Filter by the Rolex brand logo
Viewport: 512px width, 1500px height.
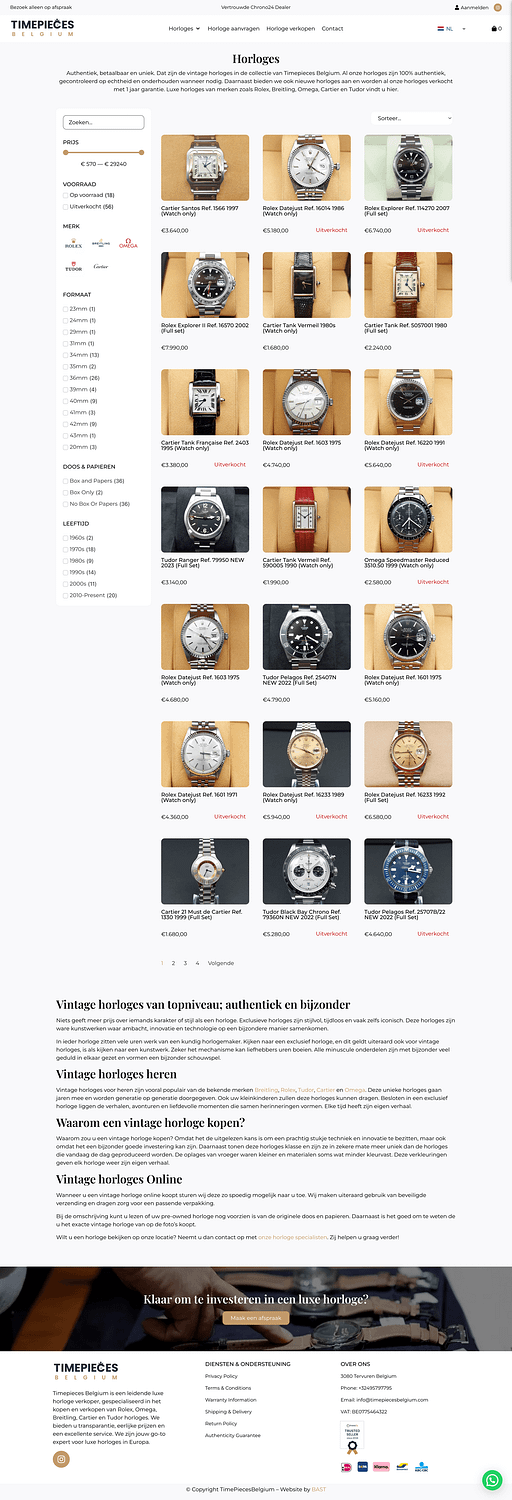(x=73, y=244)
